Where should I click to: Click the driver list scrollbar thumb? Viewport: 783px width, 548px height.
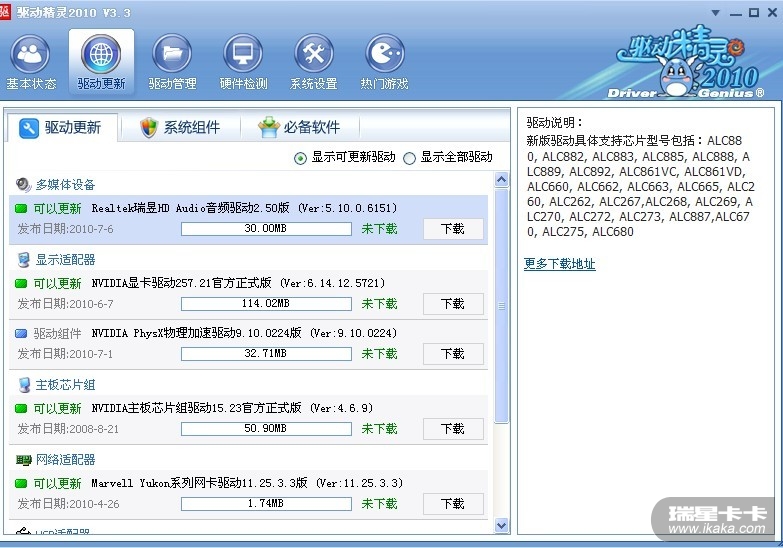pos(501,306)
